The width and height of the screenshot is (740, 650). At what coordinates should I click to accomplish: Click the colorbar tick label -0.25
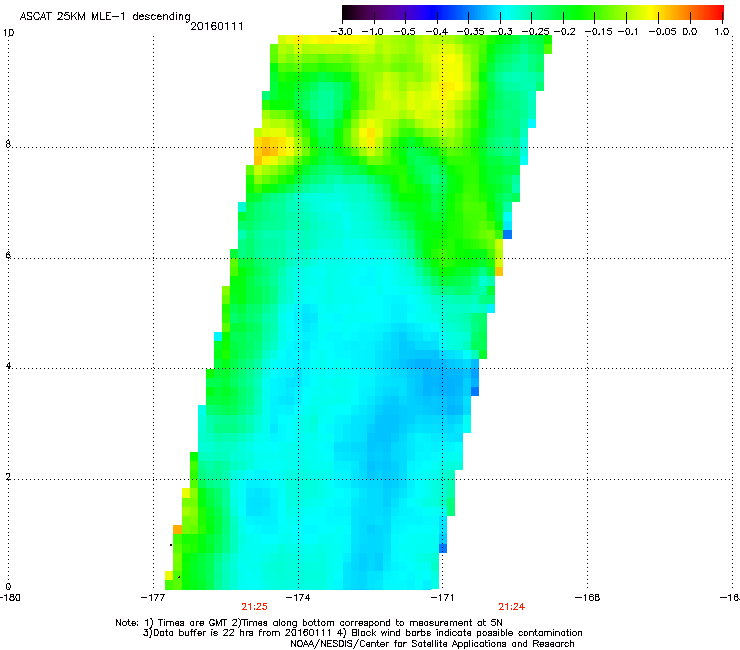pyautogui.click(x=535, y=32)
